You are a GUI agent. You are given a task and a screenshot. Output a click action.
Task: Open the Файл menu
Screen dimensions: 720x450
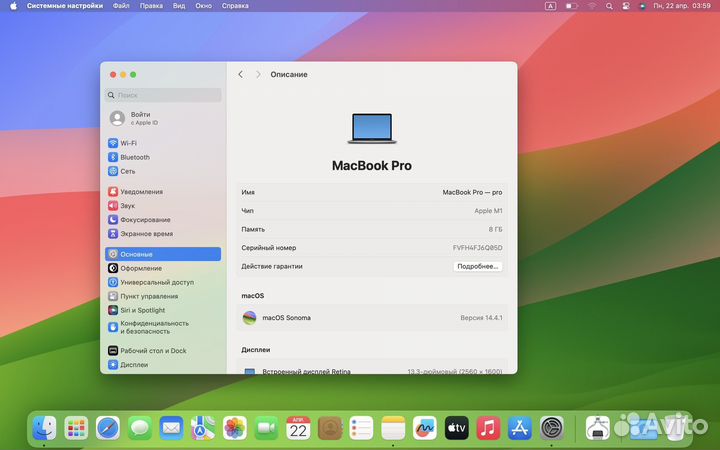pos(121,6)
